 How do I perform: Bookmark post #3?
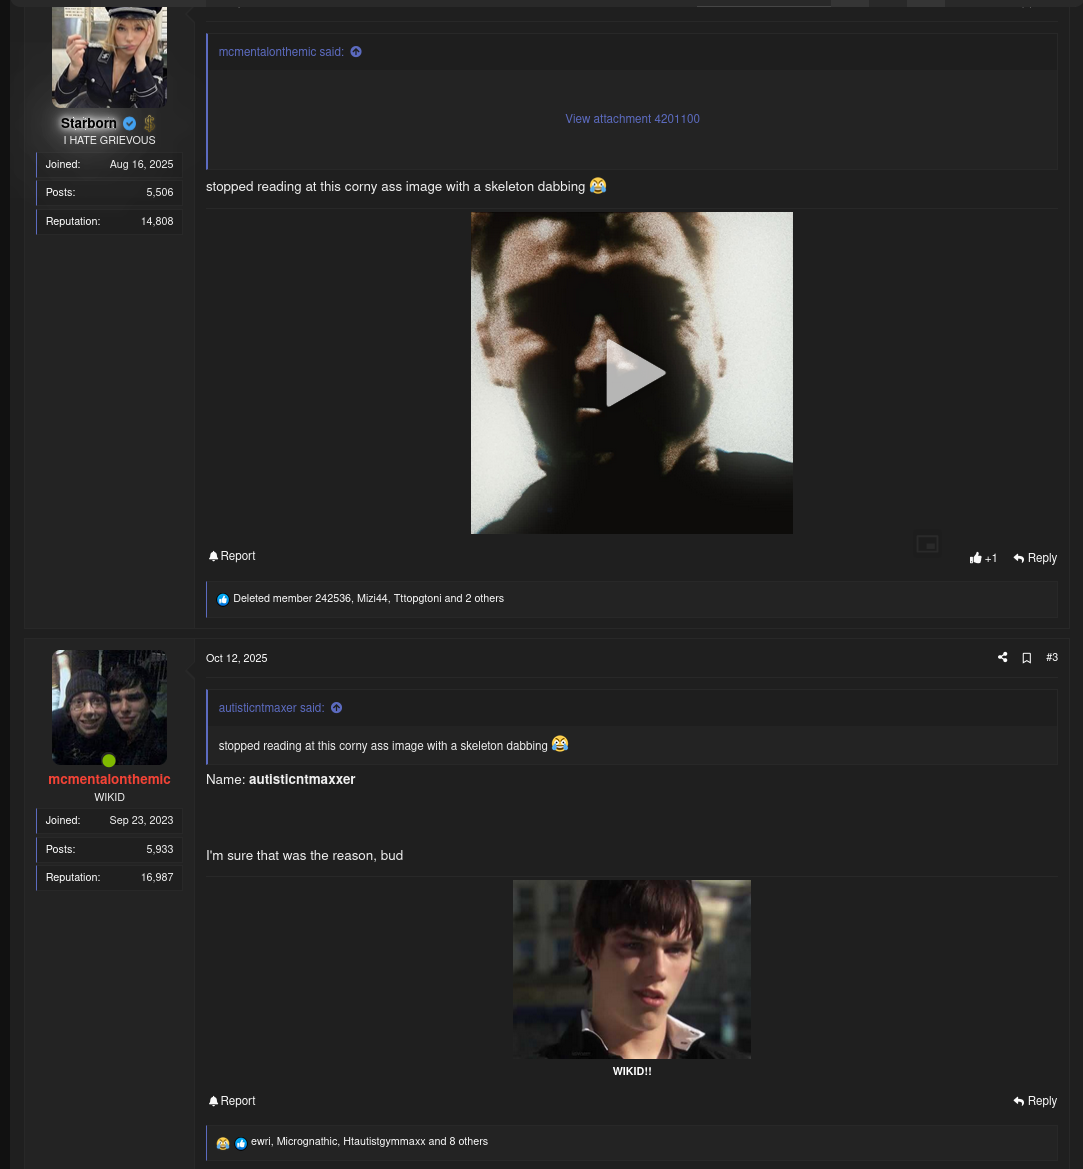click(1026, 658)
